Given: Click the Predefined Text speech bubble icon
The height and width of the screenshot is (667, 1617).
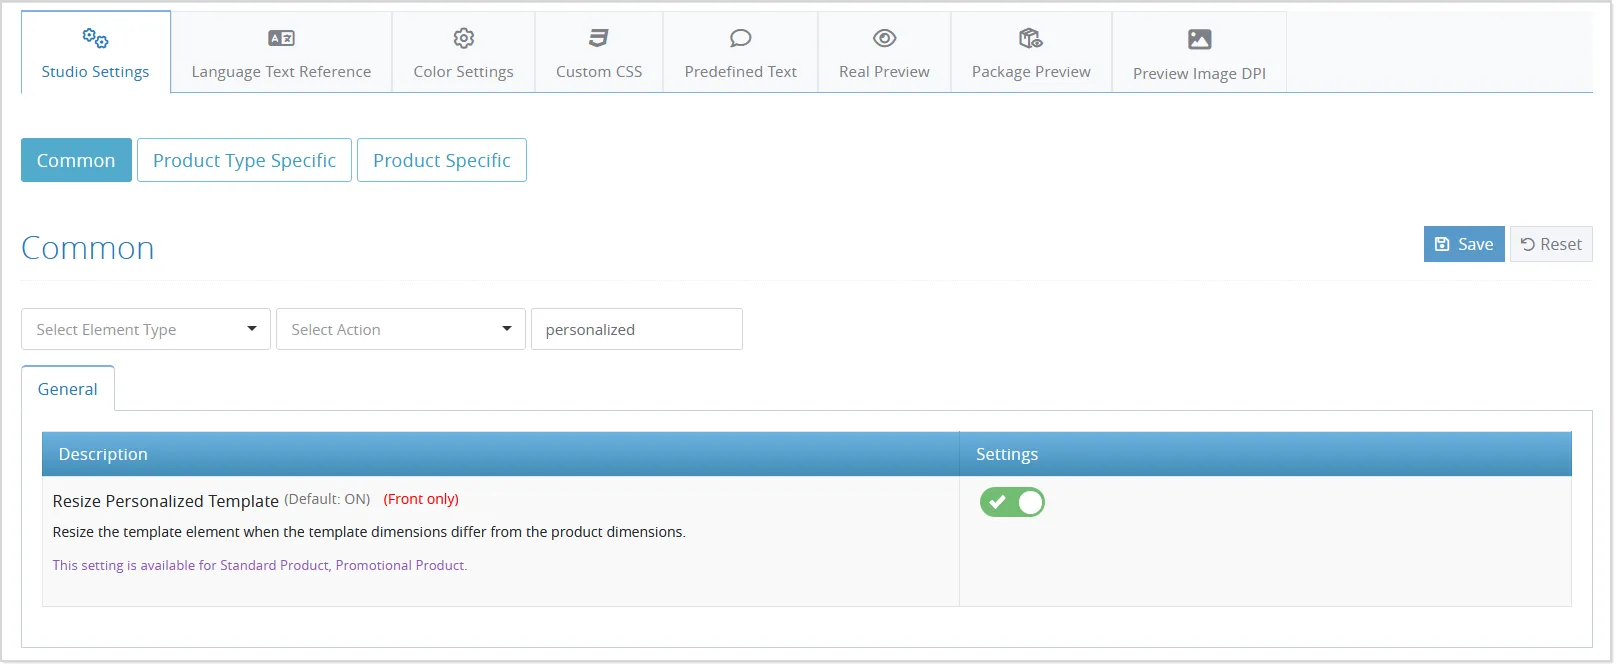Looking at the screenshot, I should (x=740, y=38).
